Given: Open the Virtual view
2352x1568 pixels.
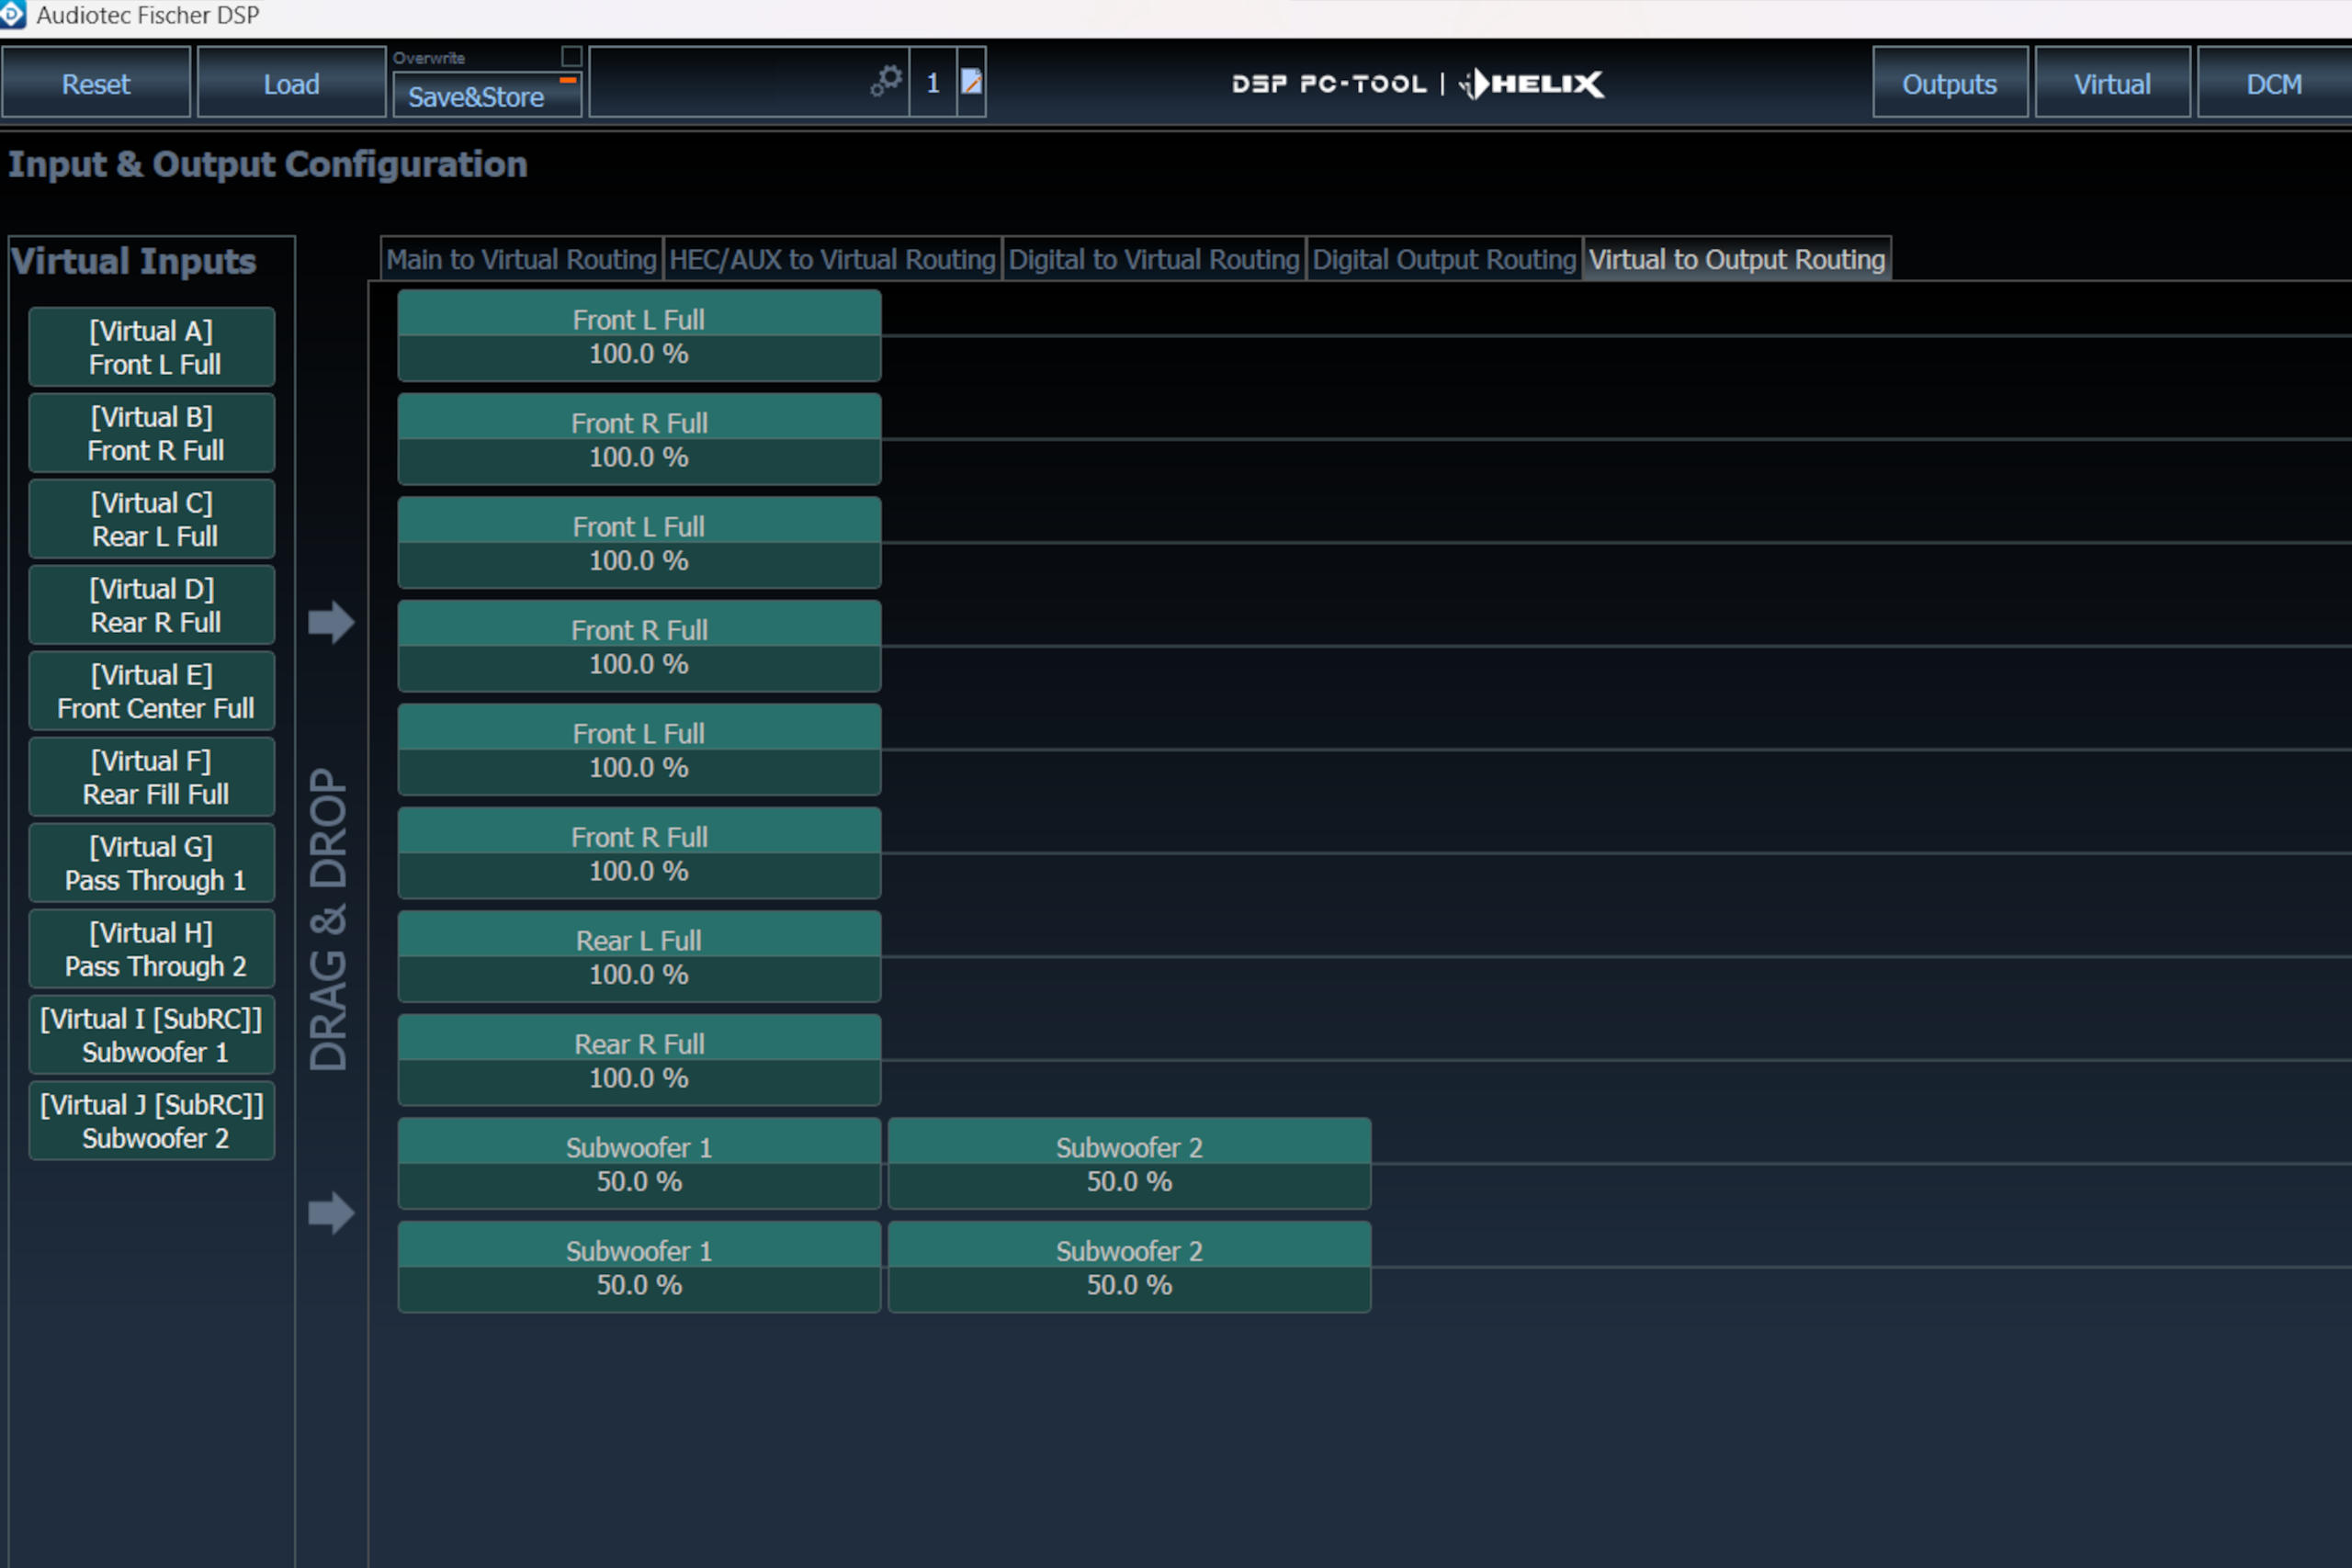Looking at the screenshot, I should pos(2112,84).
